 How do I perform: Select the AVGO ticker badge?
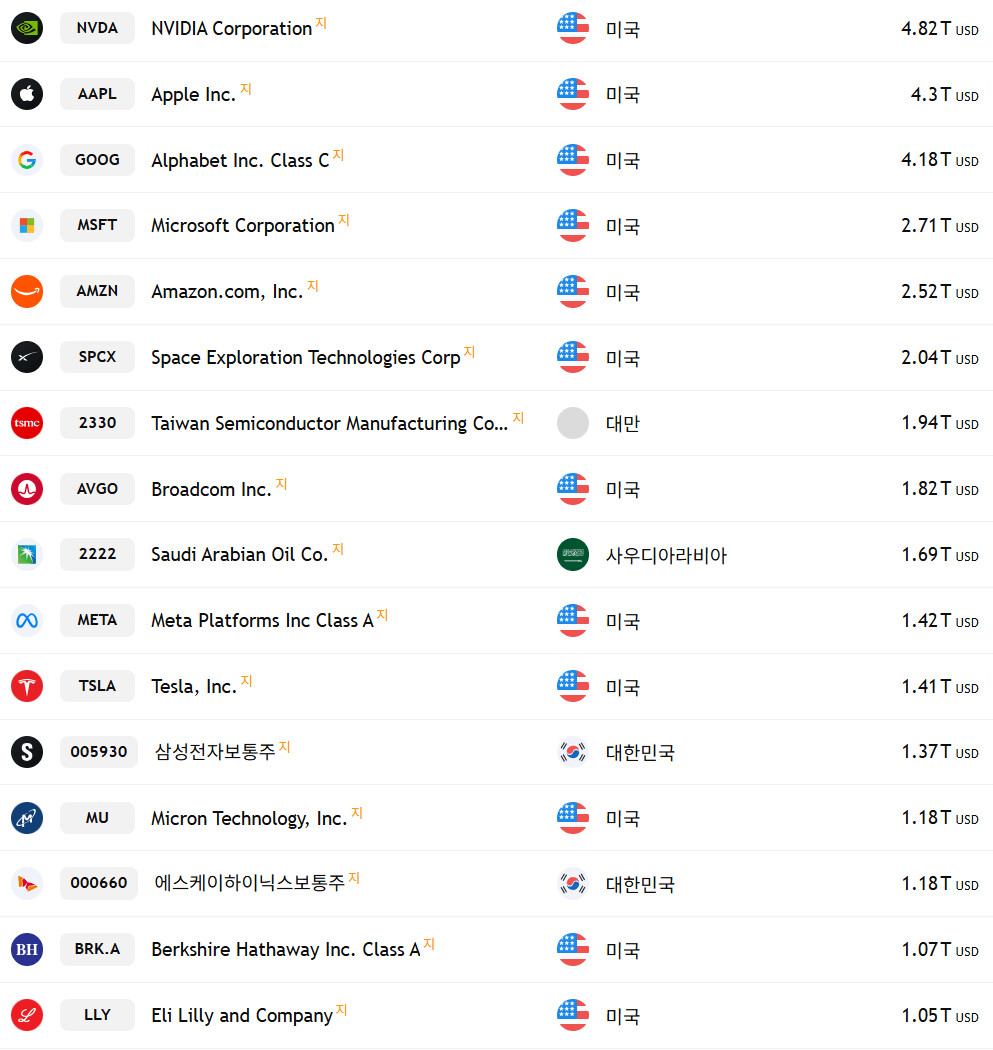pos(97,489)
